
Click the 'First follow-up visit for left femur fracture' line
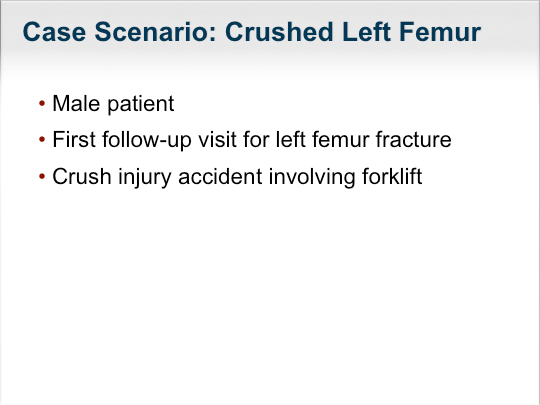coord(252,140)
